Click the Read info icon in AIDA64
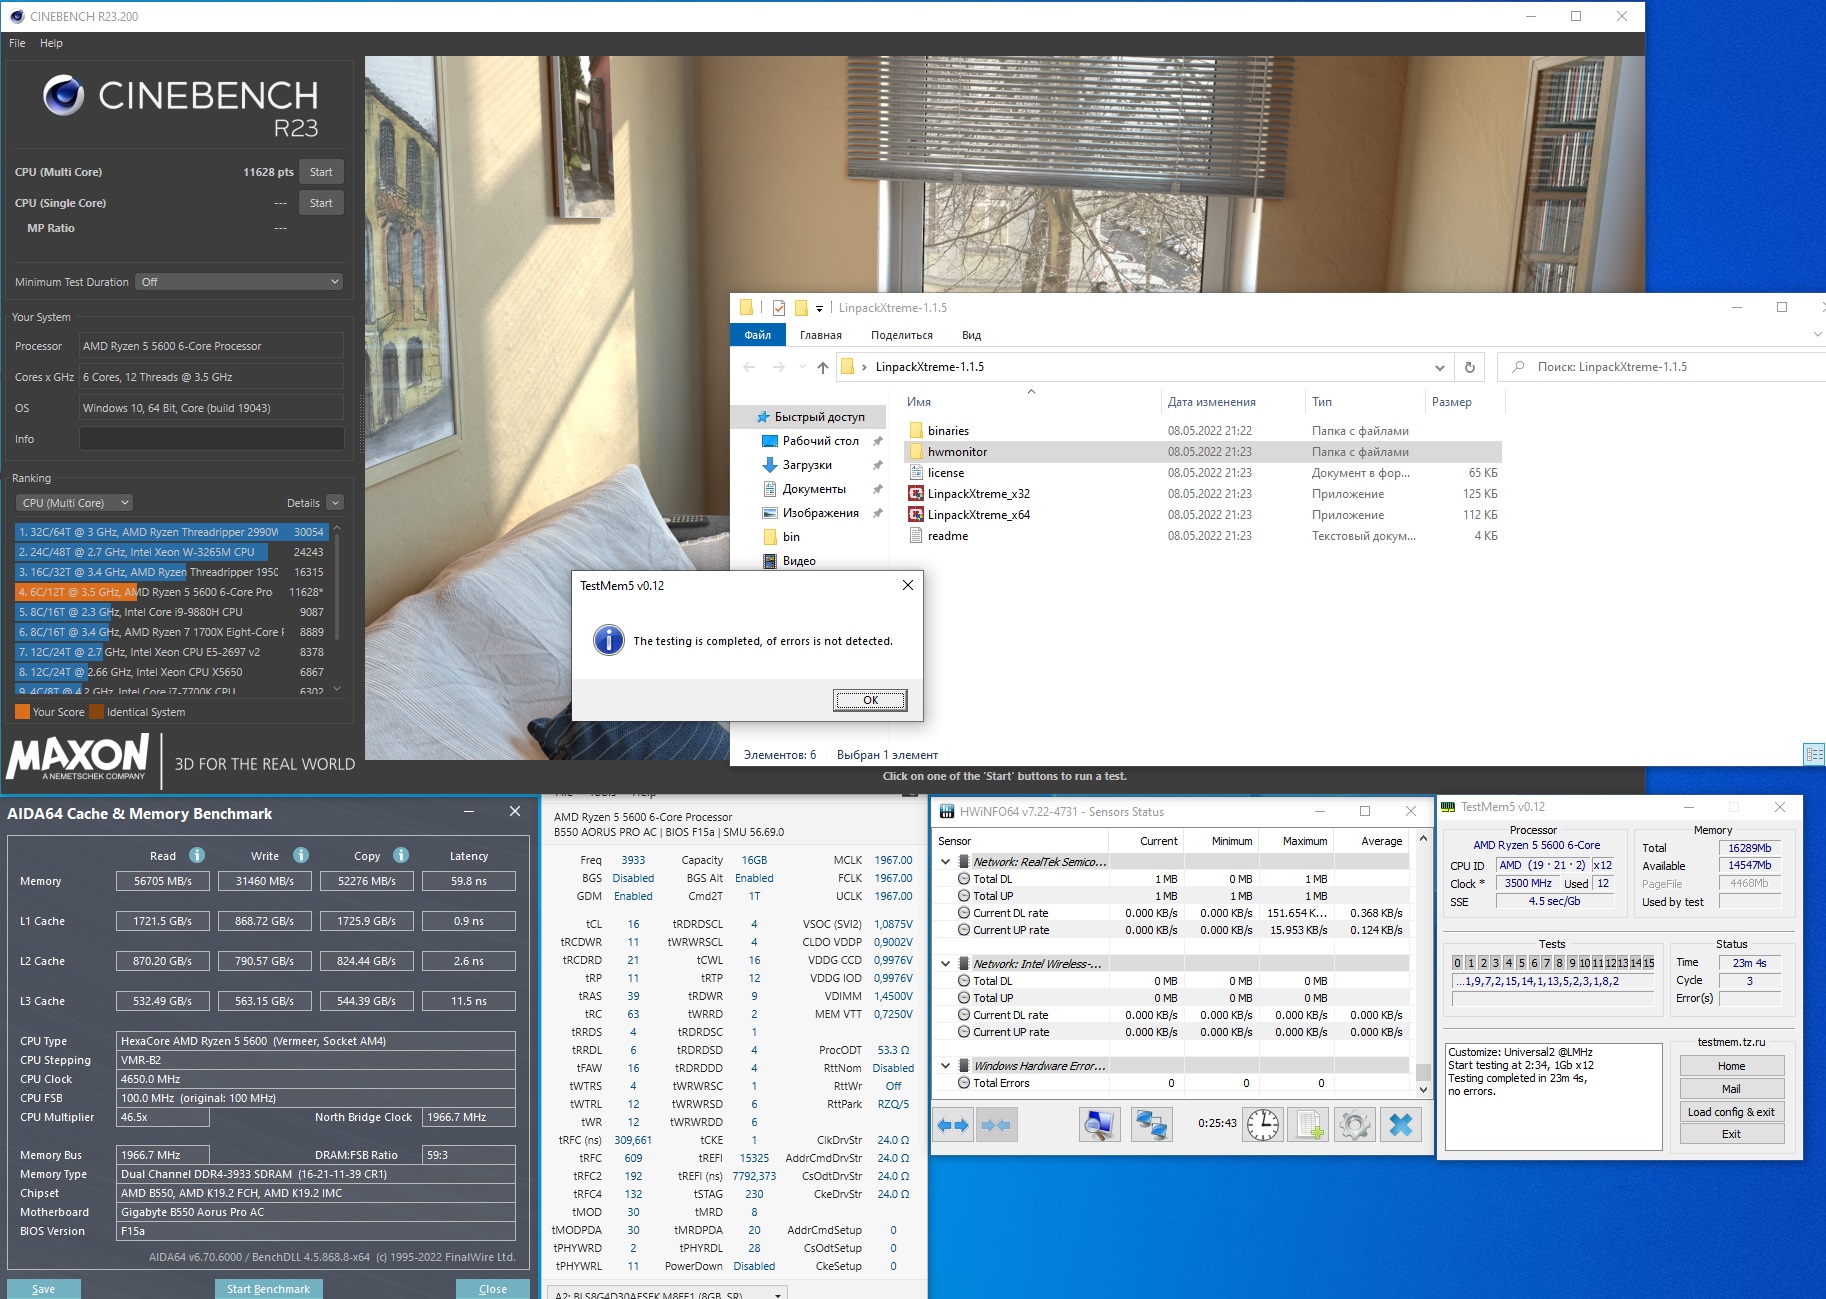 197,855
